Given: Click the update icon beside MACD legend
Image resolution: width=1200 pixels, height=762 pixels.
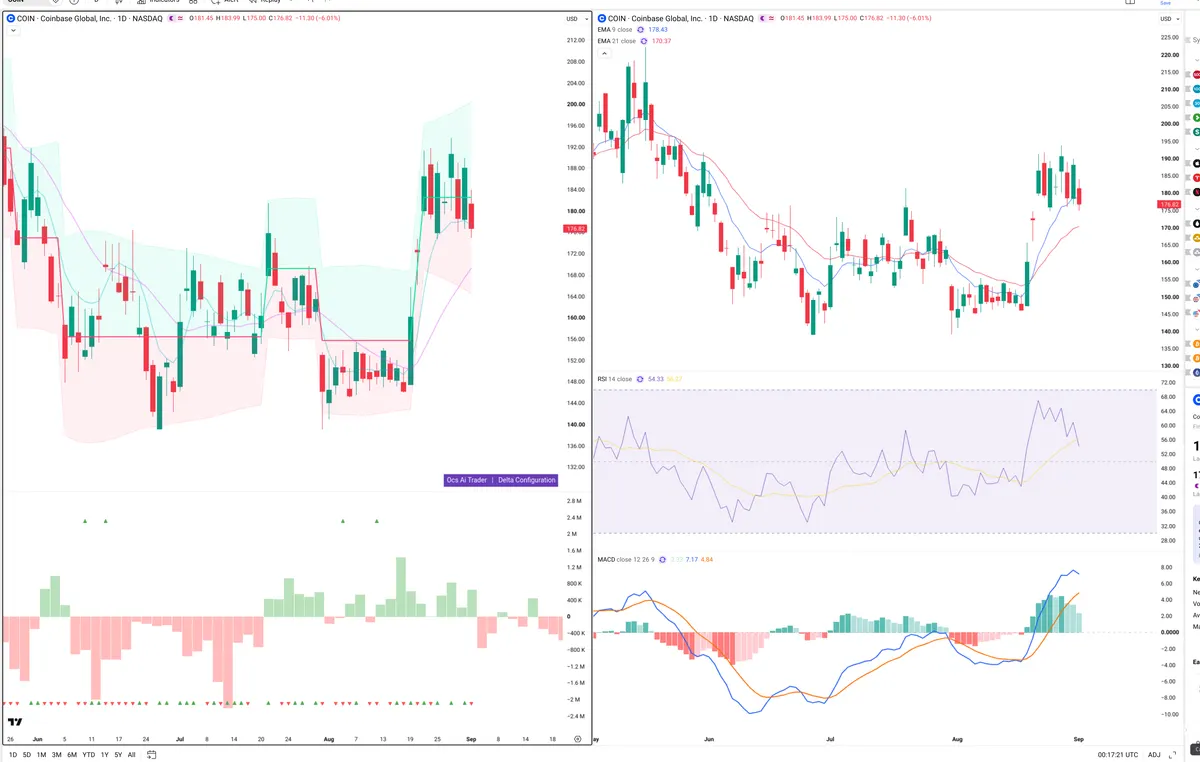Looking at the screenshot, I should tap(661, 558).
